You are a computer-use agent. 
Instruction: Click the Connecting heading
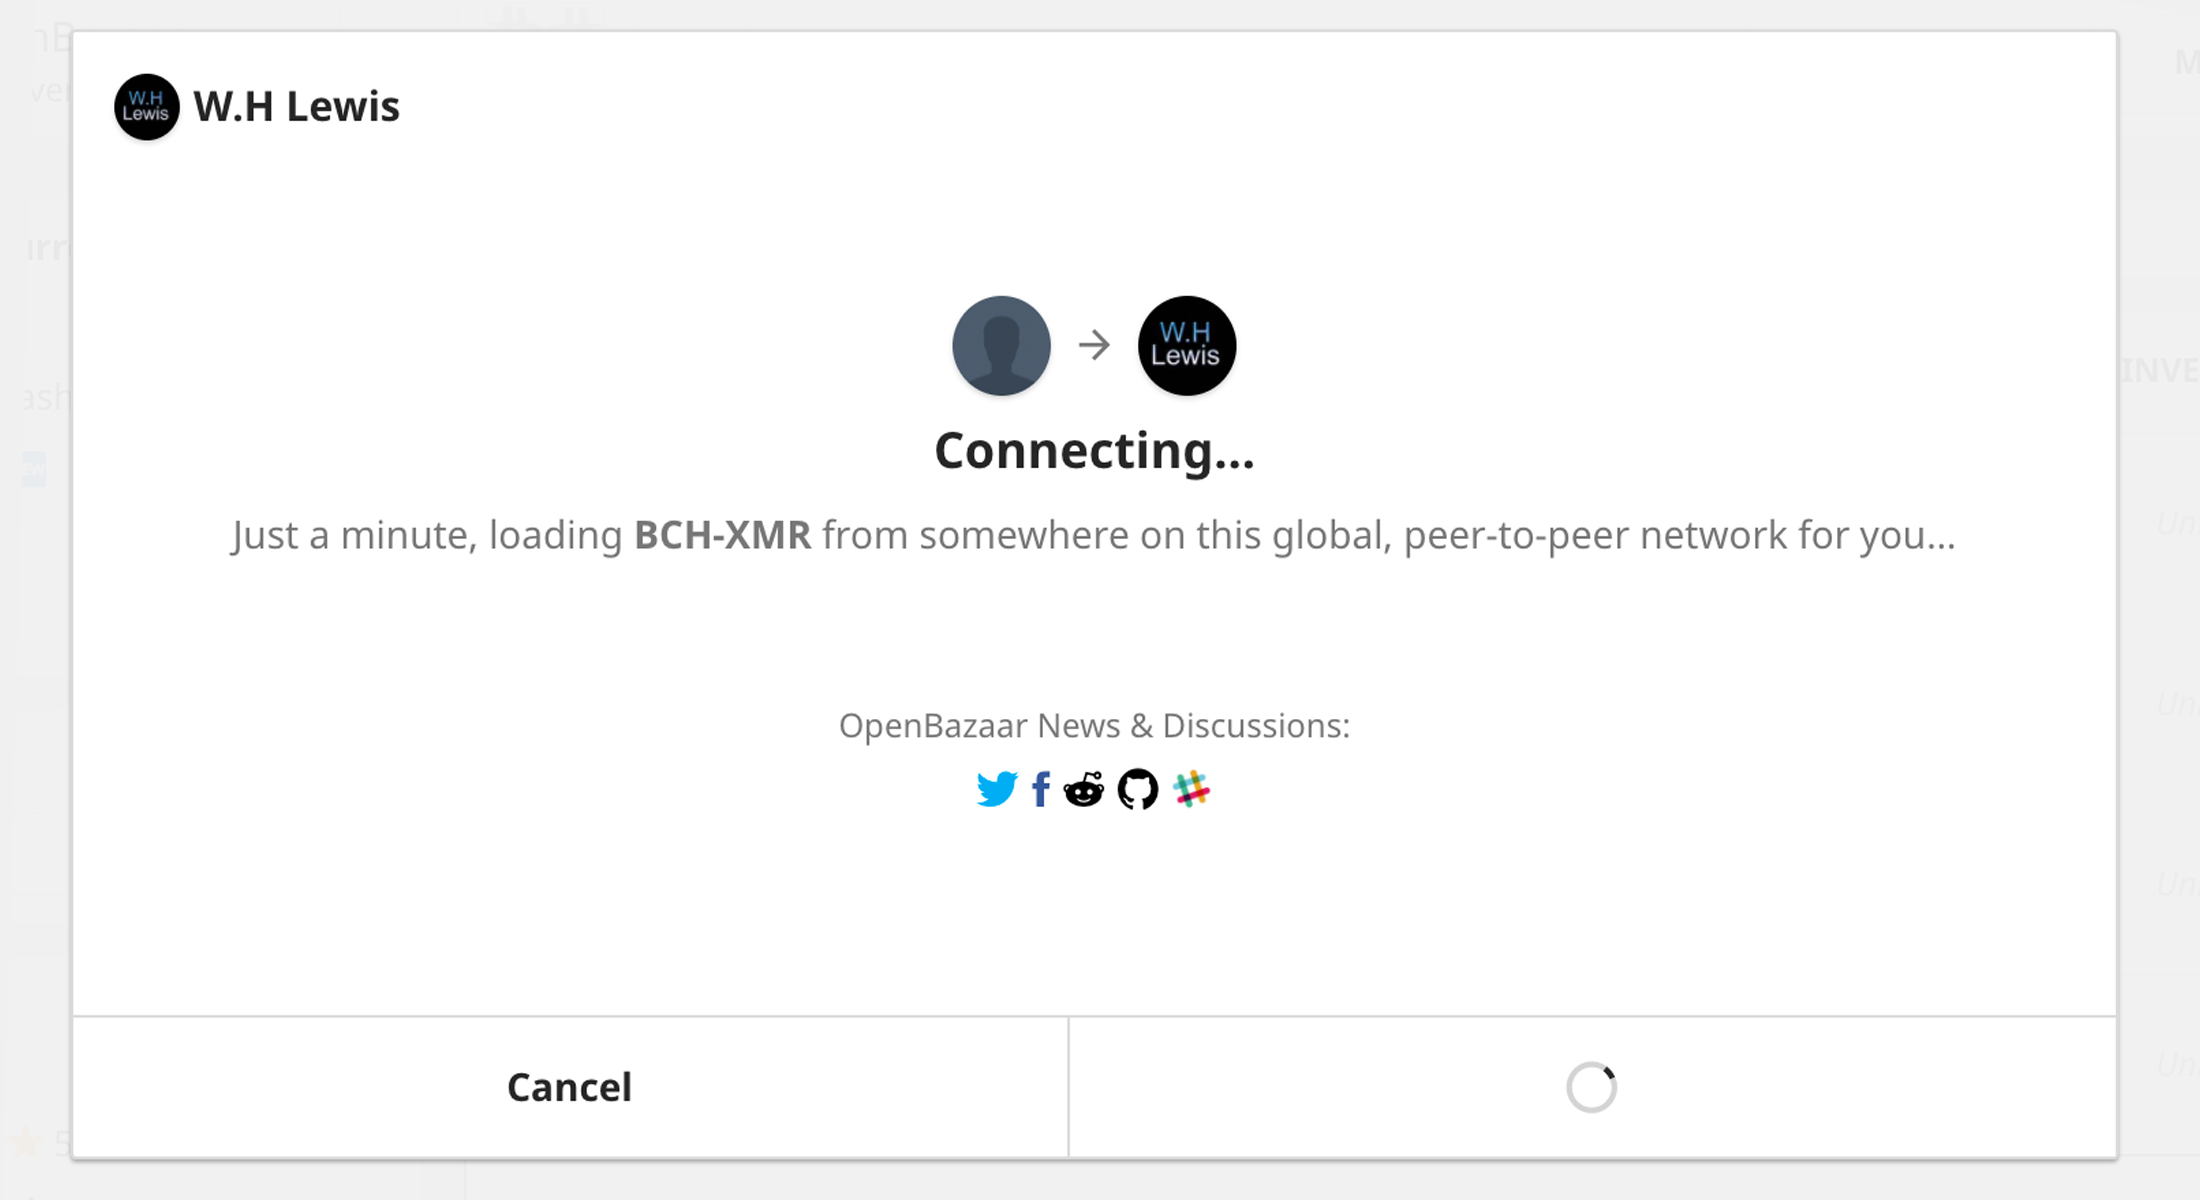click(1095, 452)
